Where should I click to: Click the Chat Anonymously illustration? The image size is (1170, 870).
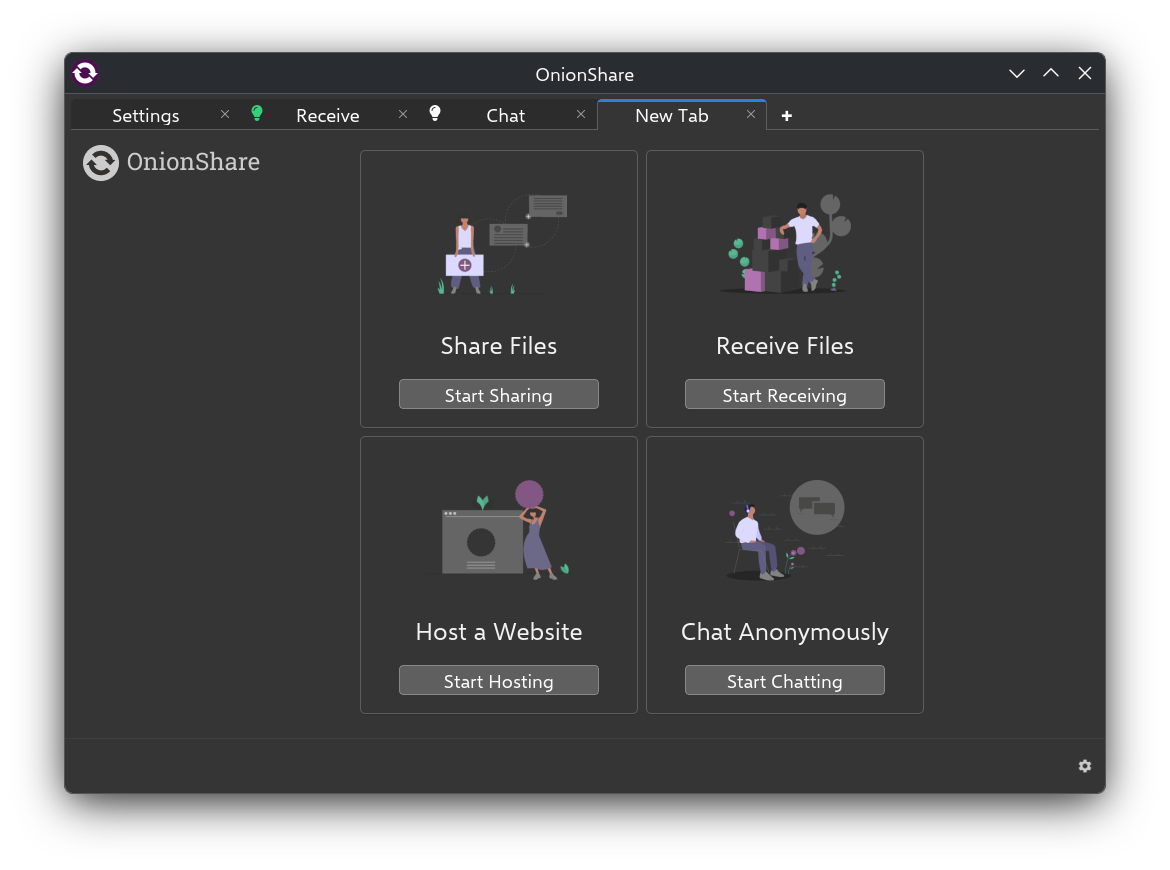[785, 530]
